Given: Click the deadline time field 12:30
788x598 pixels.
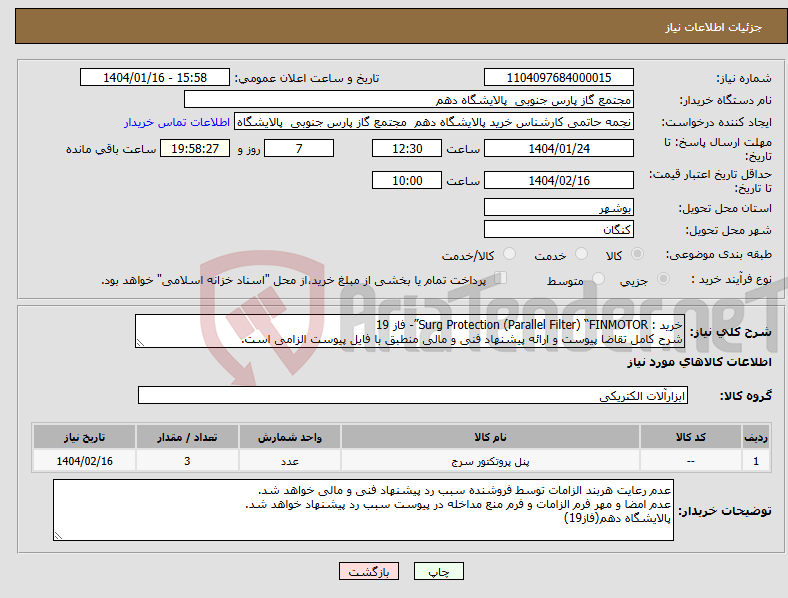Looking at the screenshot, I should click(x=407, y=148).
